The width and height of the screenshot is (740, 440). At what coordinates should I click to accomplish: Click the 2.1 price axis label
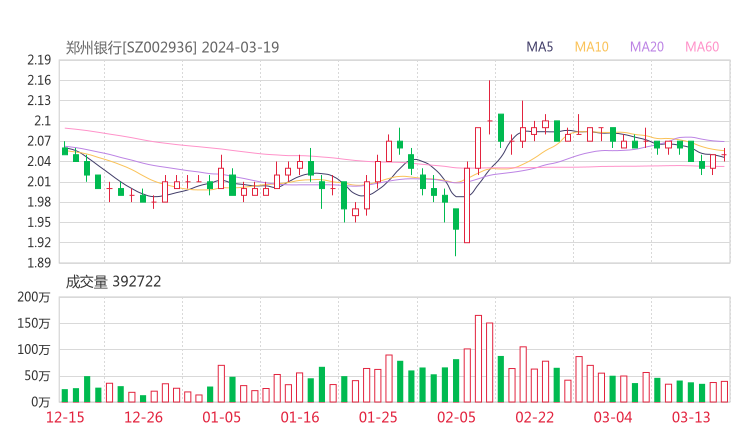[x=42, y=121]
